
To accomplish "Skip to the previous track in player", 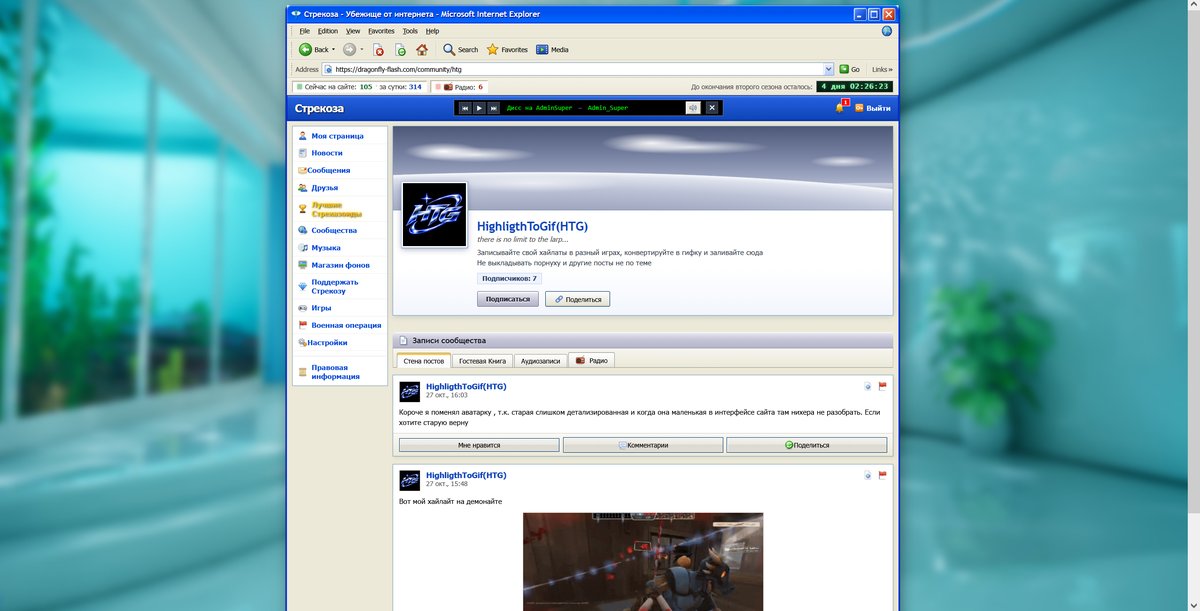I will (x=465, y=108).
